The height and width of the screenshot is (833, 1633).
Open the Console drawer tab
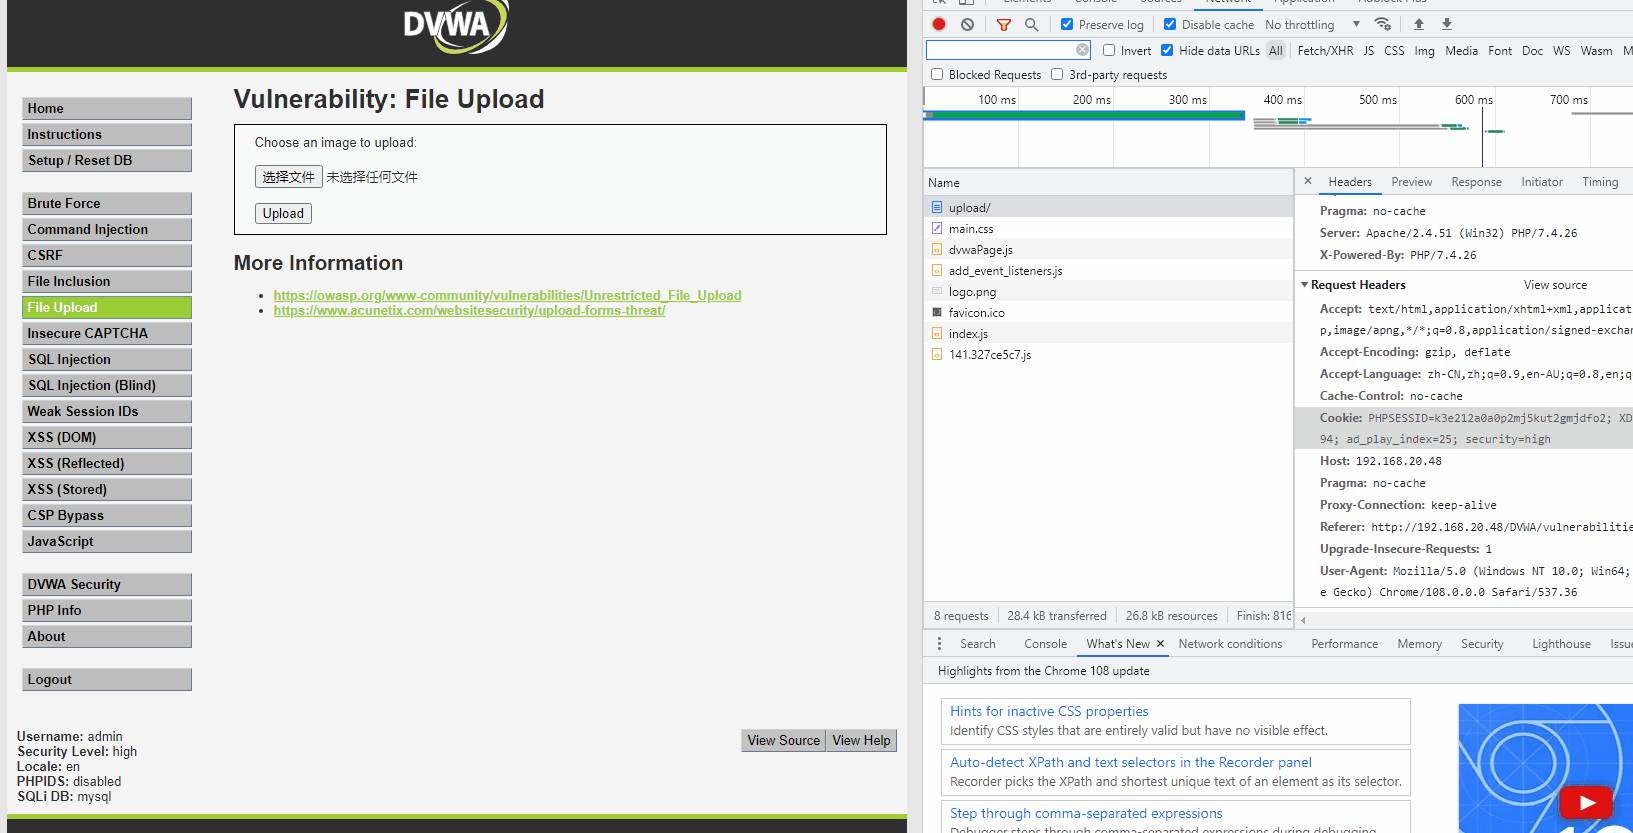(1045, 644)
